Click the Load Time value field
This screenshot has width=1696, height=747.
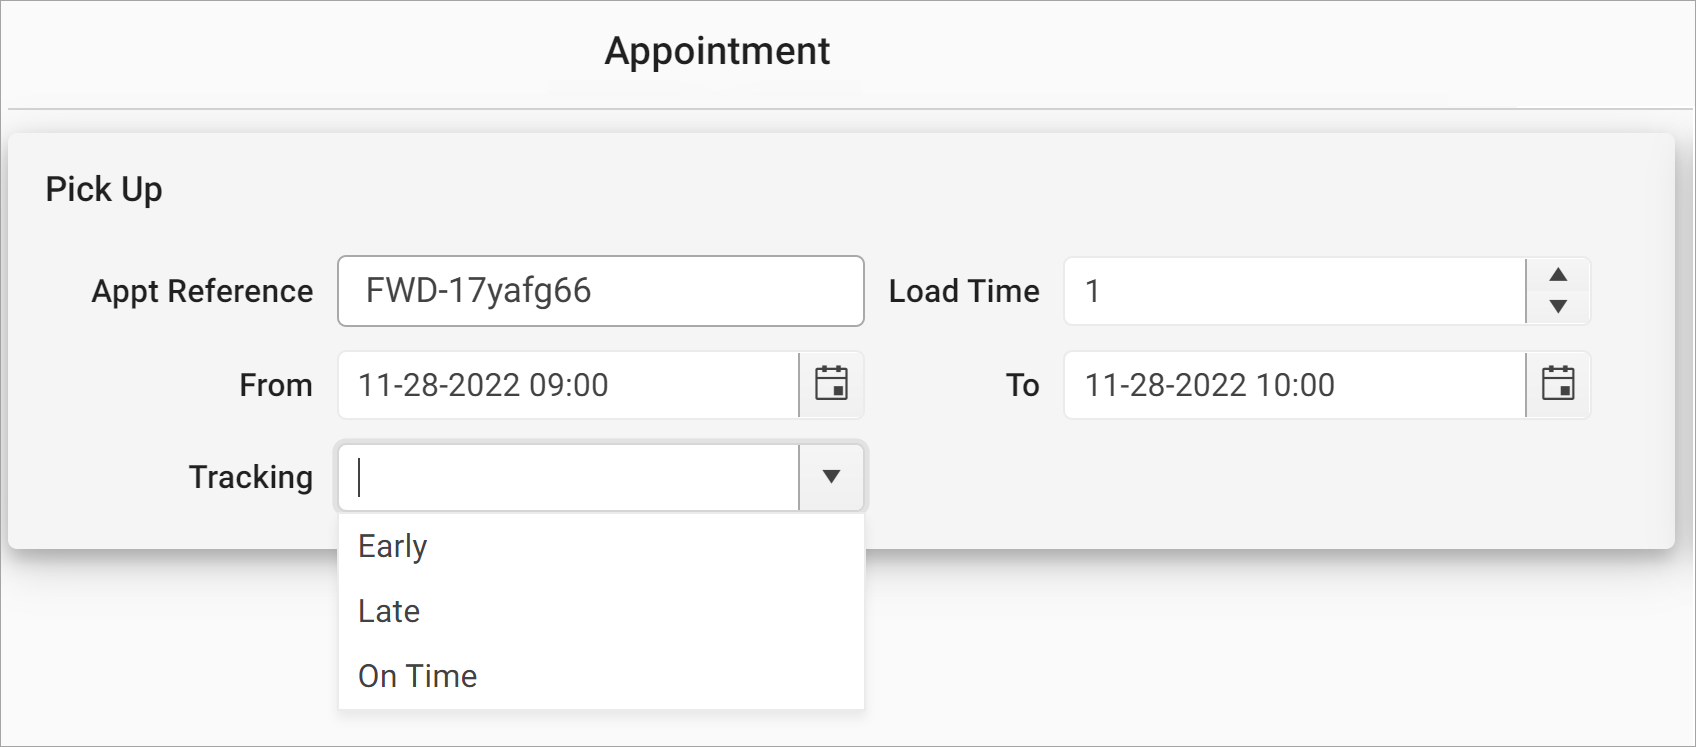click(1290, 291)
